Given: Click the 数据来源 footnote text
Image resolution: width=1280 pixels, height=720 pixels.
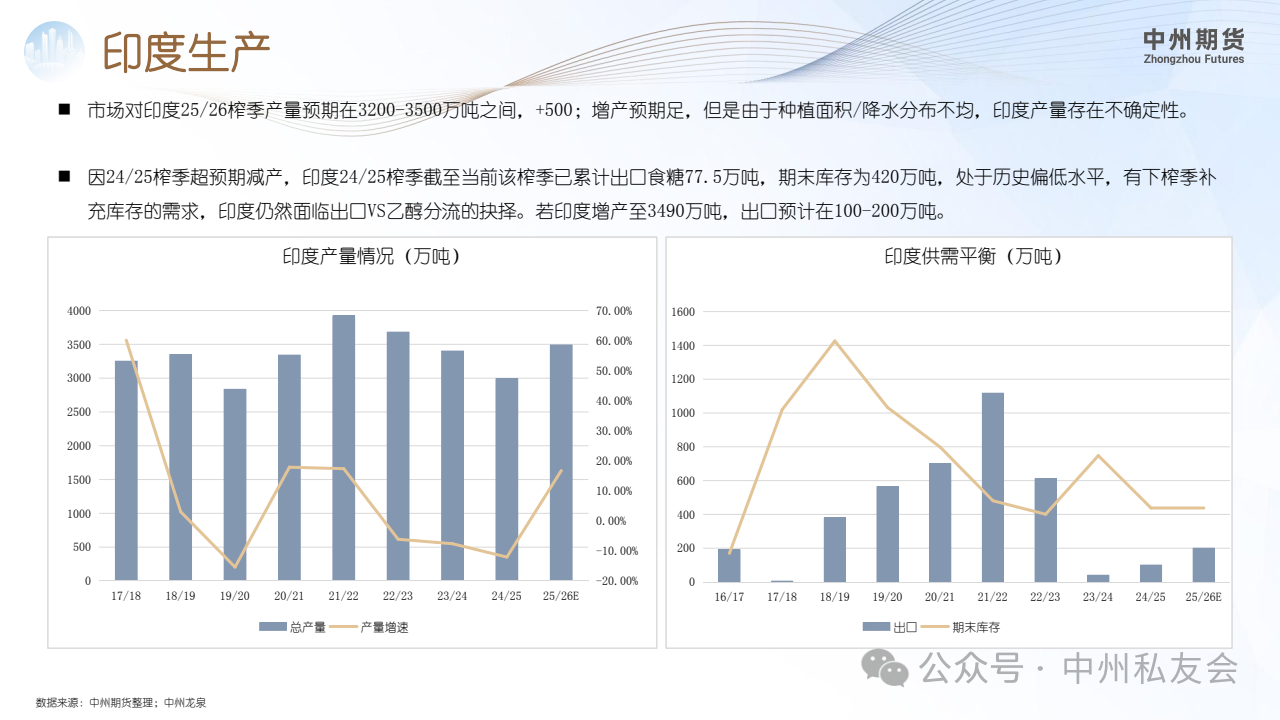Looking at the screenshot, I should click(x=120, y=703).
